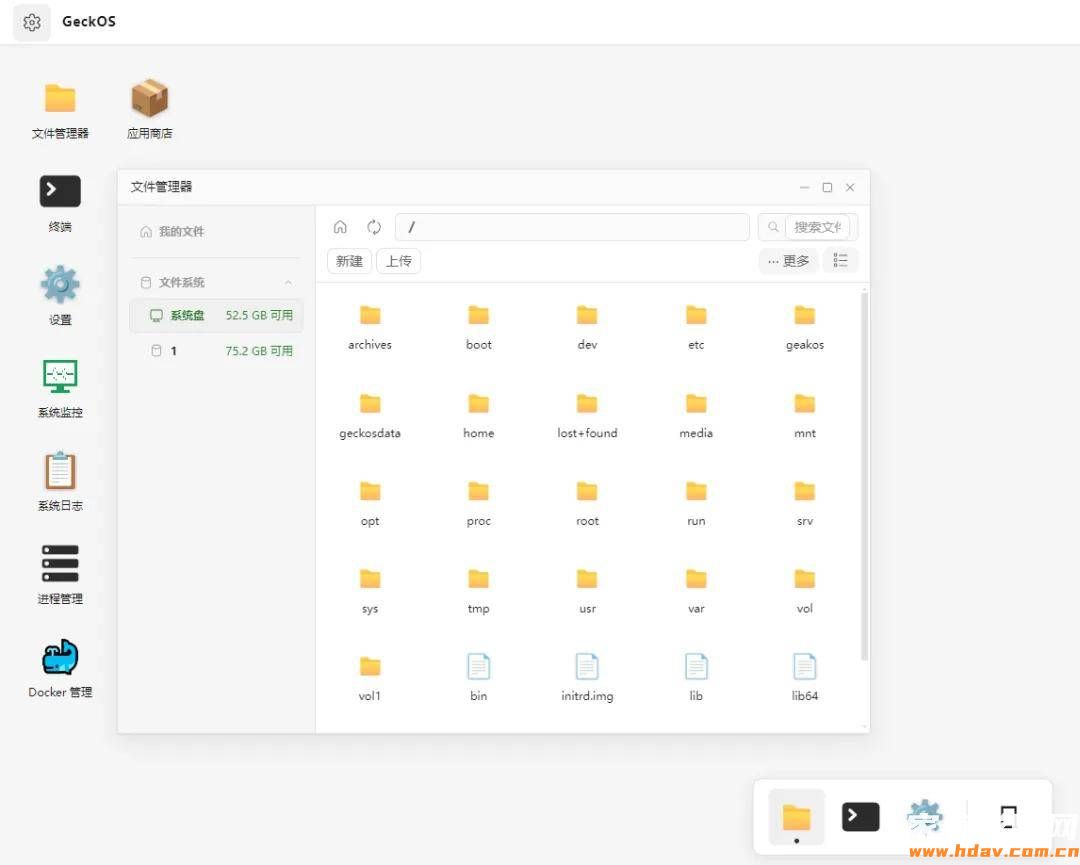Click the GeckOS gear menu button
The width and height of the screenshot is (1080, 865).
[x=32, y=22]
